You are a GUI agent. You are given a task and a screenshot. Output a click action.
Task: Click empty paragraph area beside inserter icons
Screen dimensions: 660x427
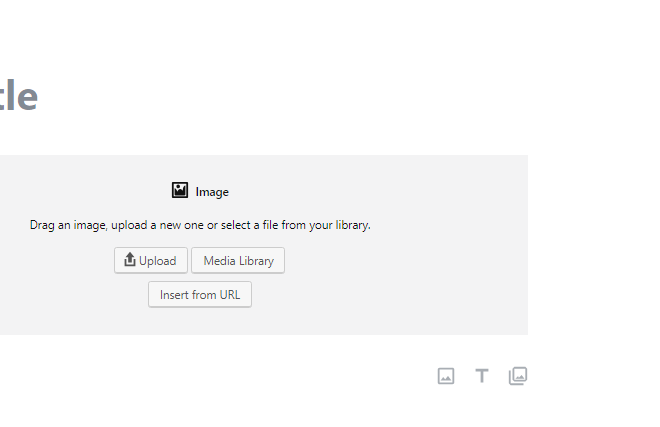(x=210, y=376)
